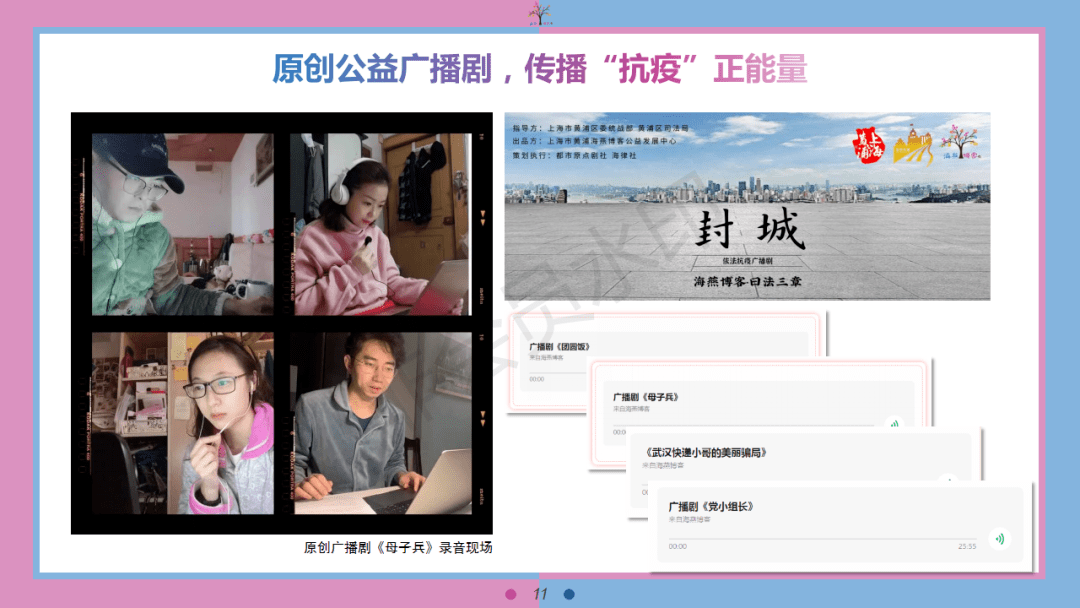
Task: Click the 海燕博客 tree logo on banner
Action: [961, 142]
